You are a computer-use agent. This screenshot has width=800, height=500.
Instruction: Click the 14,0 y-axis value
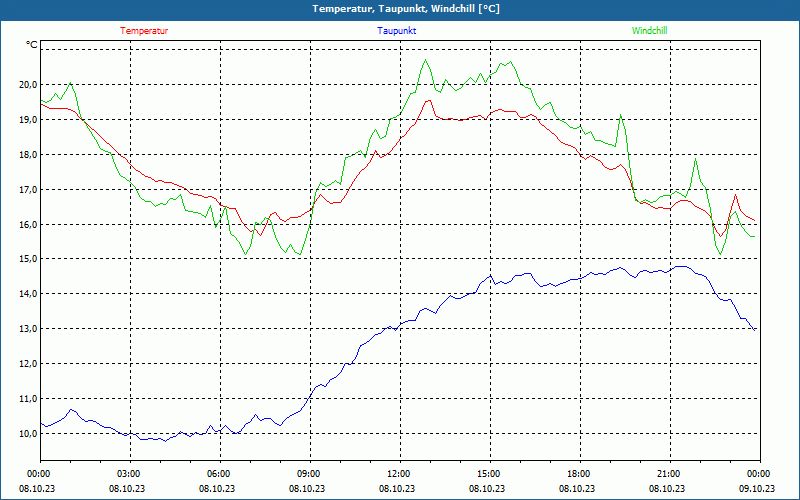point(29,293)
